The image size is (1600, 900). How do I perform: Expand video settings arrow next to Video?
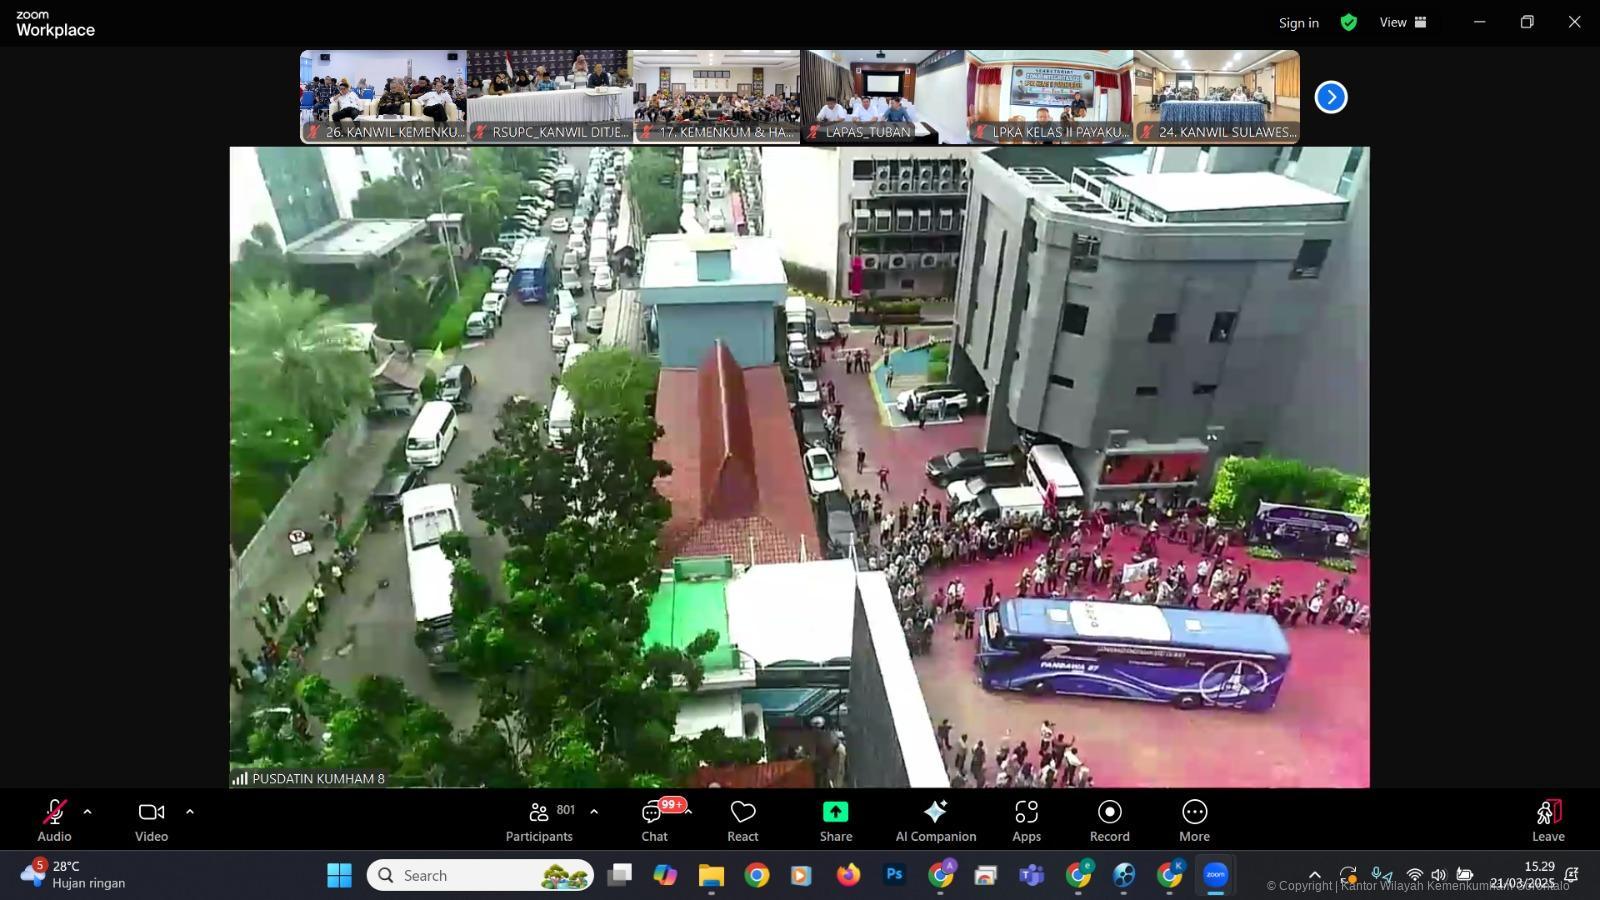(190, 812)
